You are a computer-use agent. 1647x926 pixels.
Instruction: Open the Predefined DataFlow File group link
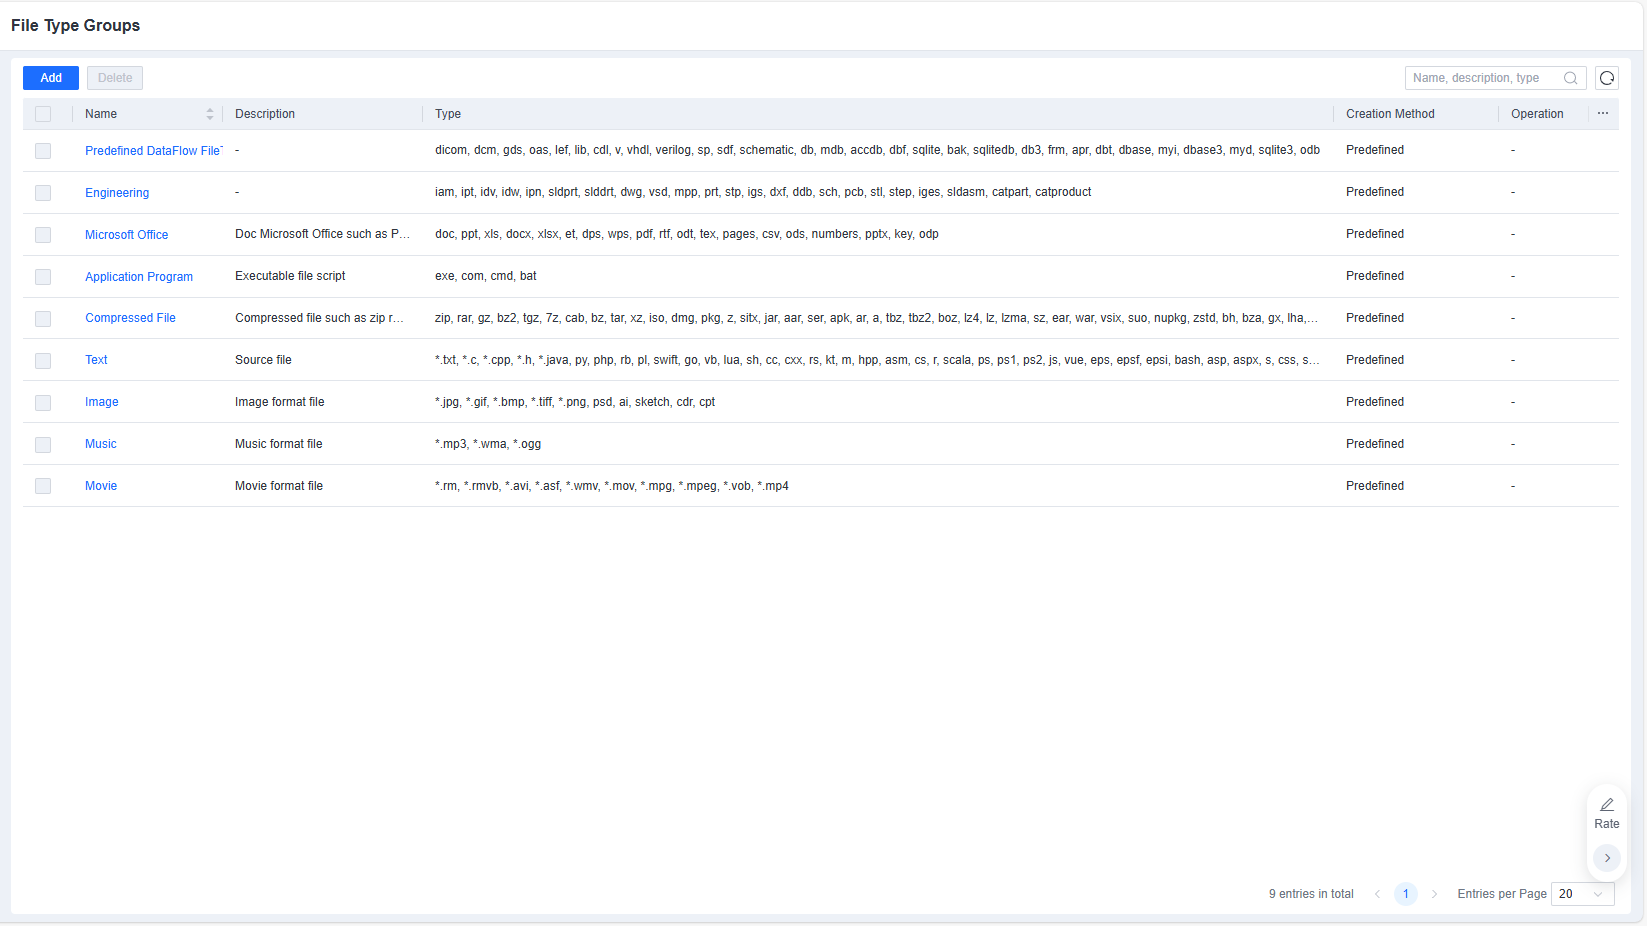(153, 151)
